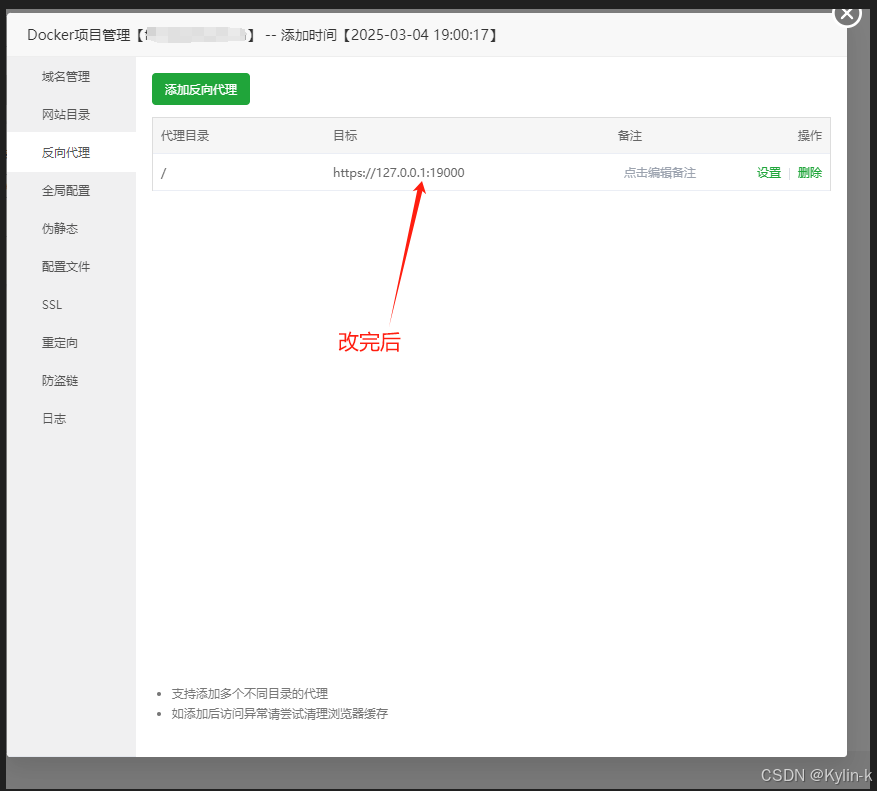
Task: Click the hint about clearing browser cache
Action: pos(280,714)
